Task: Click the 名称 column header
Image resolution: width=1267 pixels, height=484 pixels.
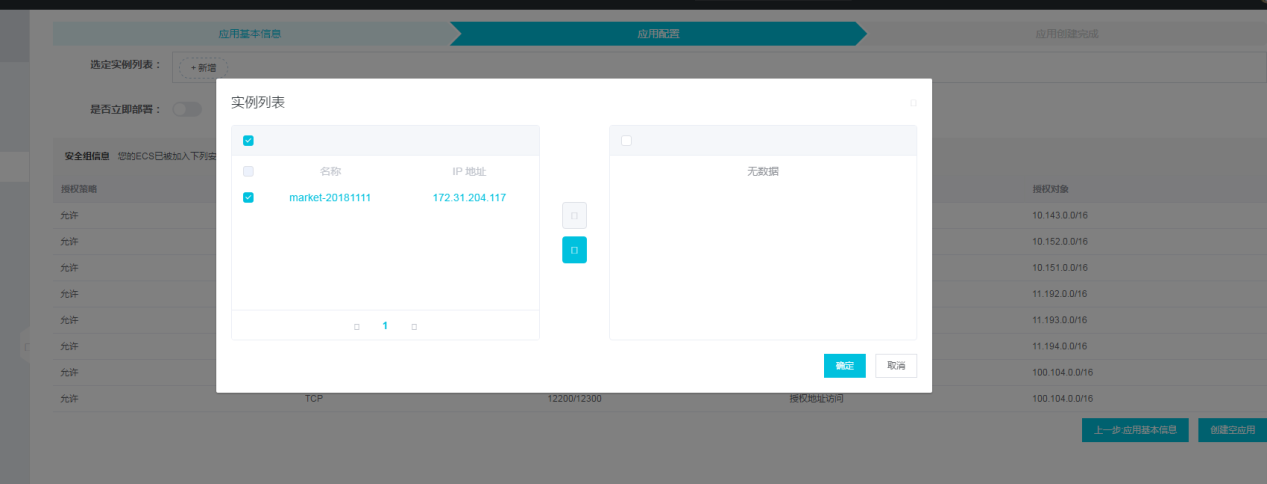Action: point(330,172)
